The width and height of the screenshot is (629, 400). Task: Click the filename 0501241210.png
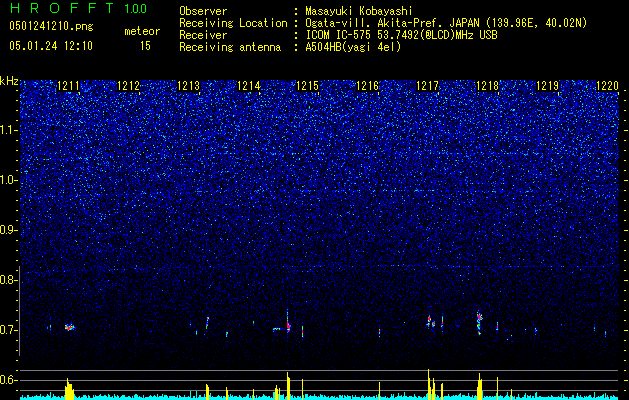coord(51,26)
